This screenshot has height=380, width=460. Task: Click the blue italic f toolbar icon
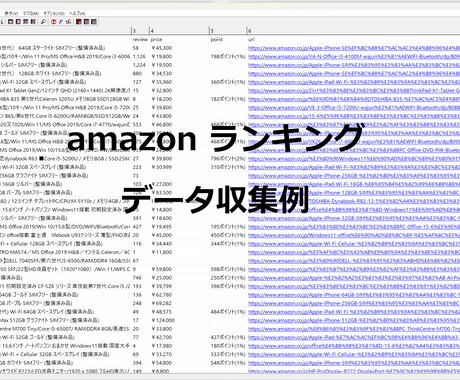coord(61,22)
